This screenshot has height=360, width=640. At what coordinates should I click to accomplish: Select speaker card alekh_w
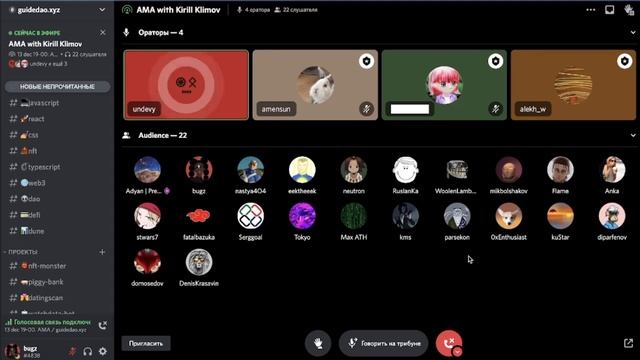tap(573, 85)
